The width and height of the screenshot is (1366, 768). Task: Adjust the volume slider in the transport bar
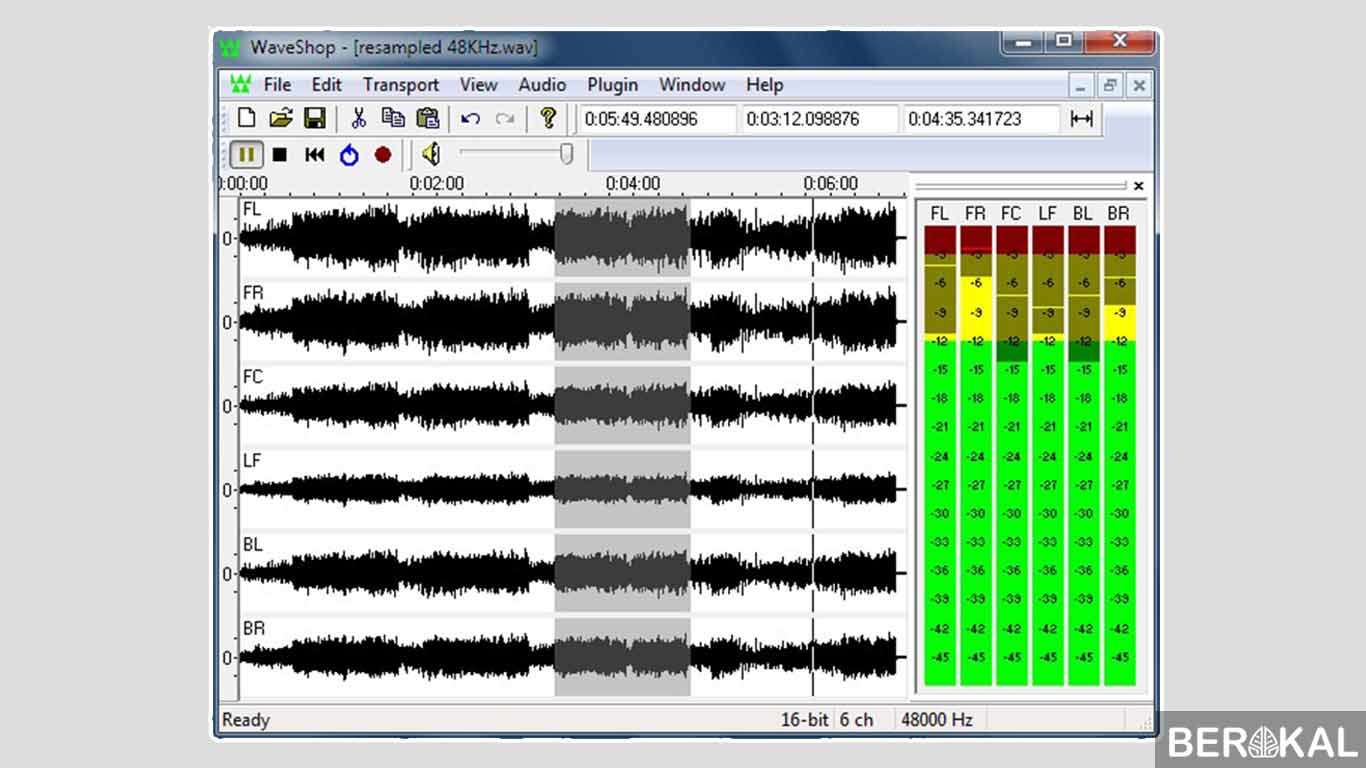tap(565, 153)
